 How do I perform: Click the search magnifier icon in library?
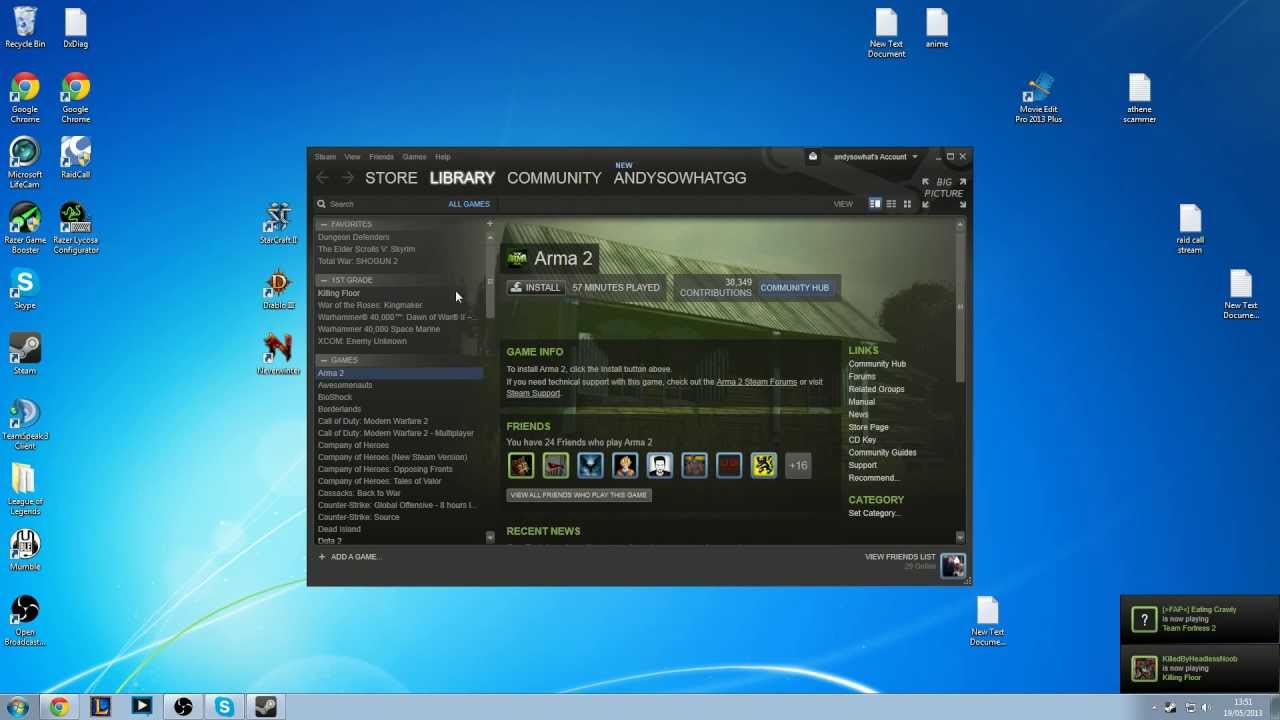(x=322, y=204)
